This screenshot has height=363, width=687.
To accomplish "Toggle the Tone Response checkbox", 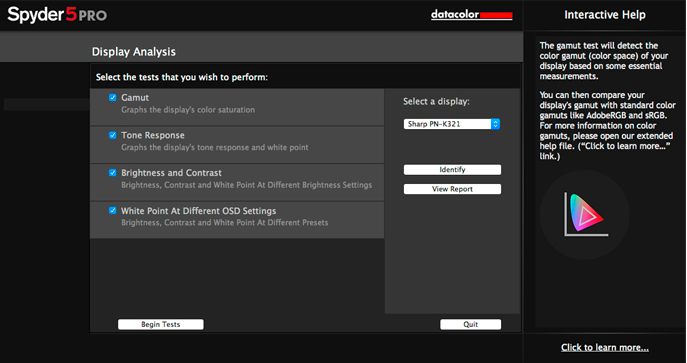I will (113, 135).
